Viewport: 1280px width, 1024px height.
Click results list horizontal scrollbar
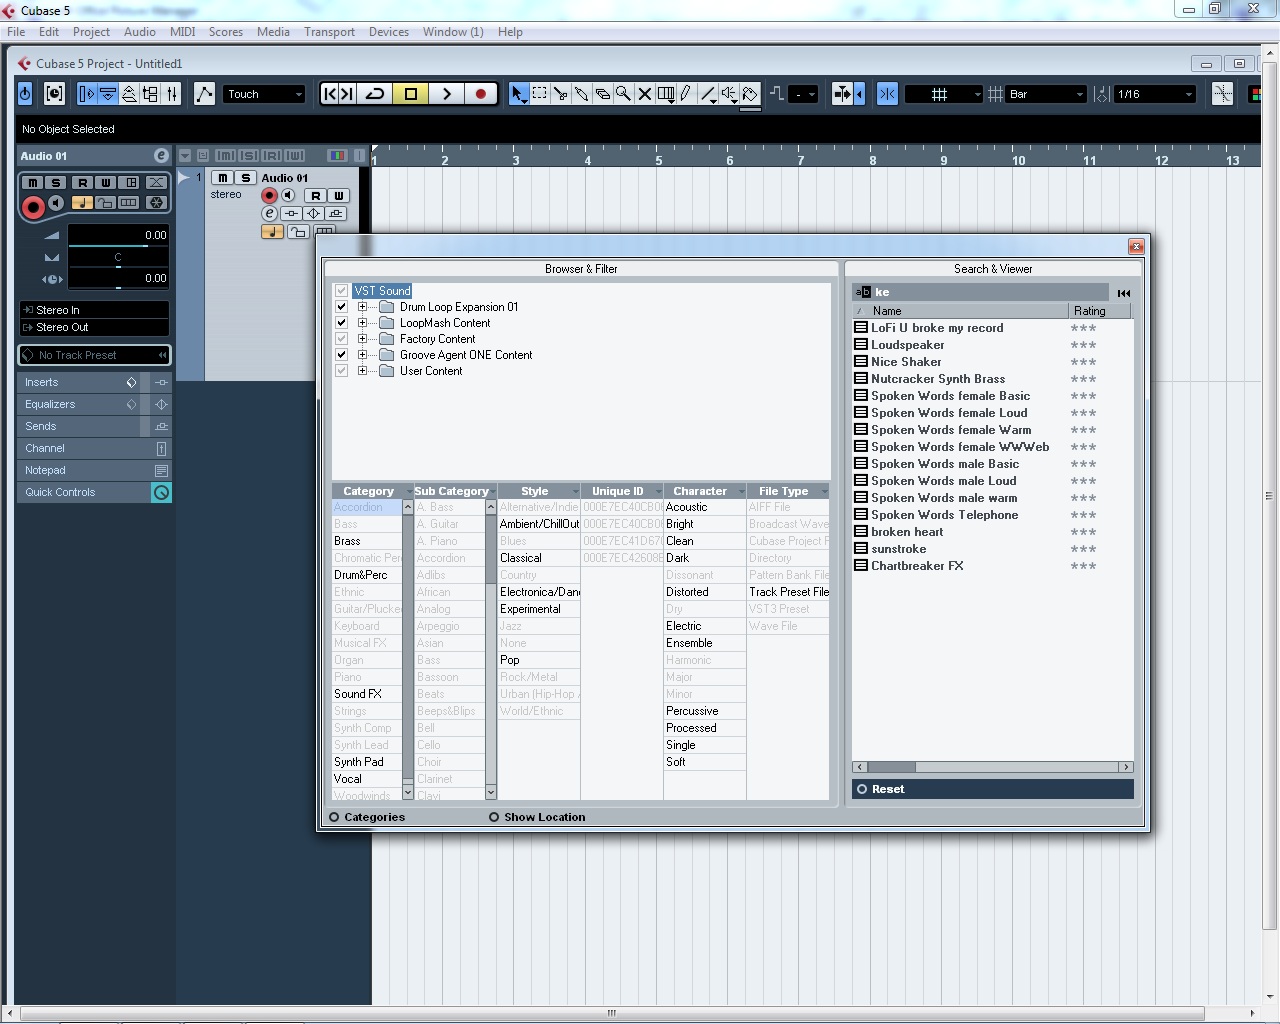(x=992, y=767)
